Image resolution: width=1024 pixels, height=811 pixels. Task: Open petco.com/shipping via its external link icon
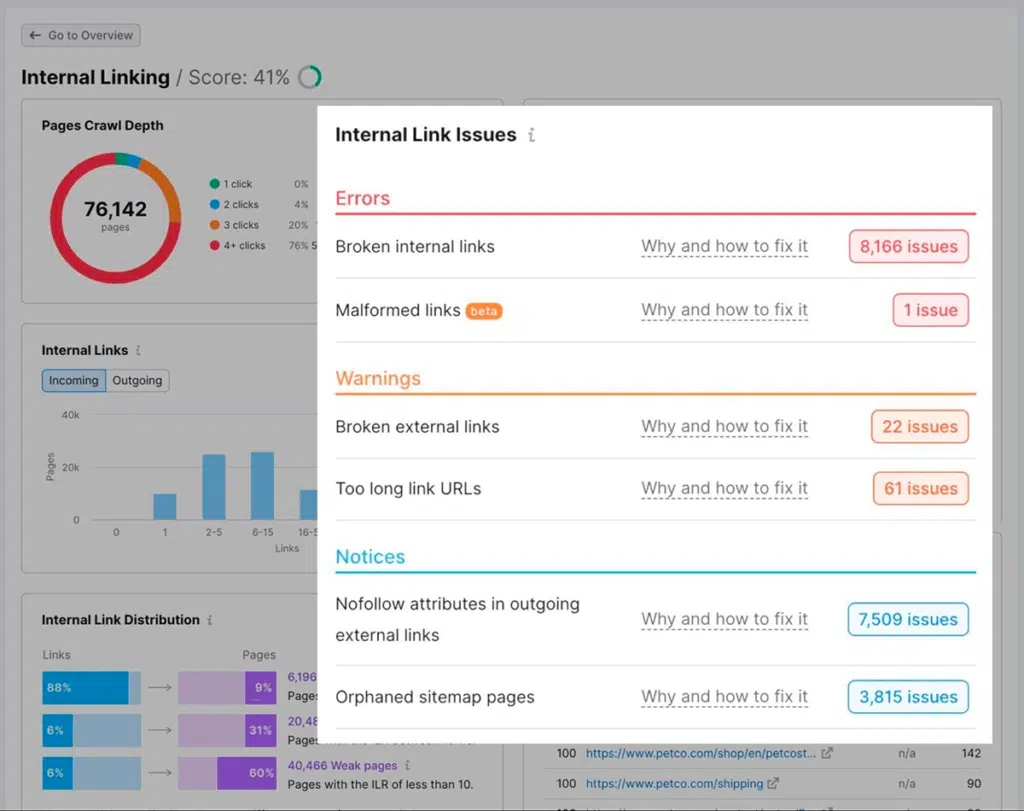[x=773, y=784]
